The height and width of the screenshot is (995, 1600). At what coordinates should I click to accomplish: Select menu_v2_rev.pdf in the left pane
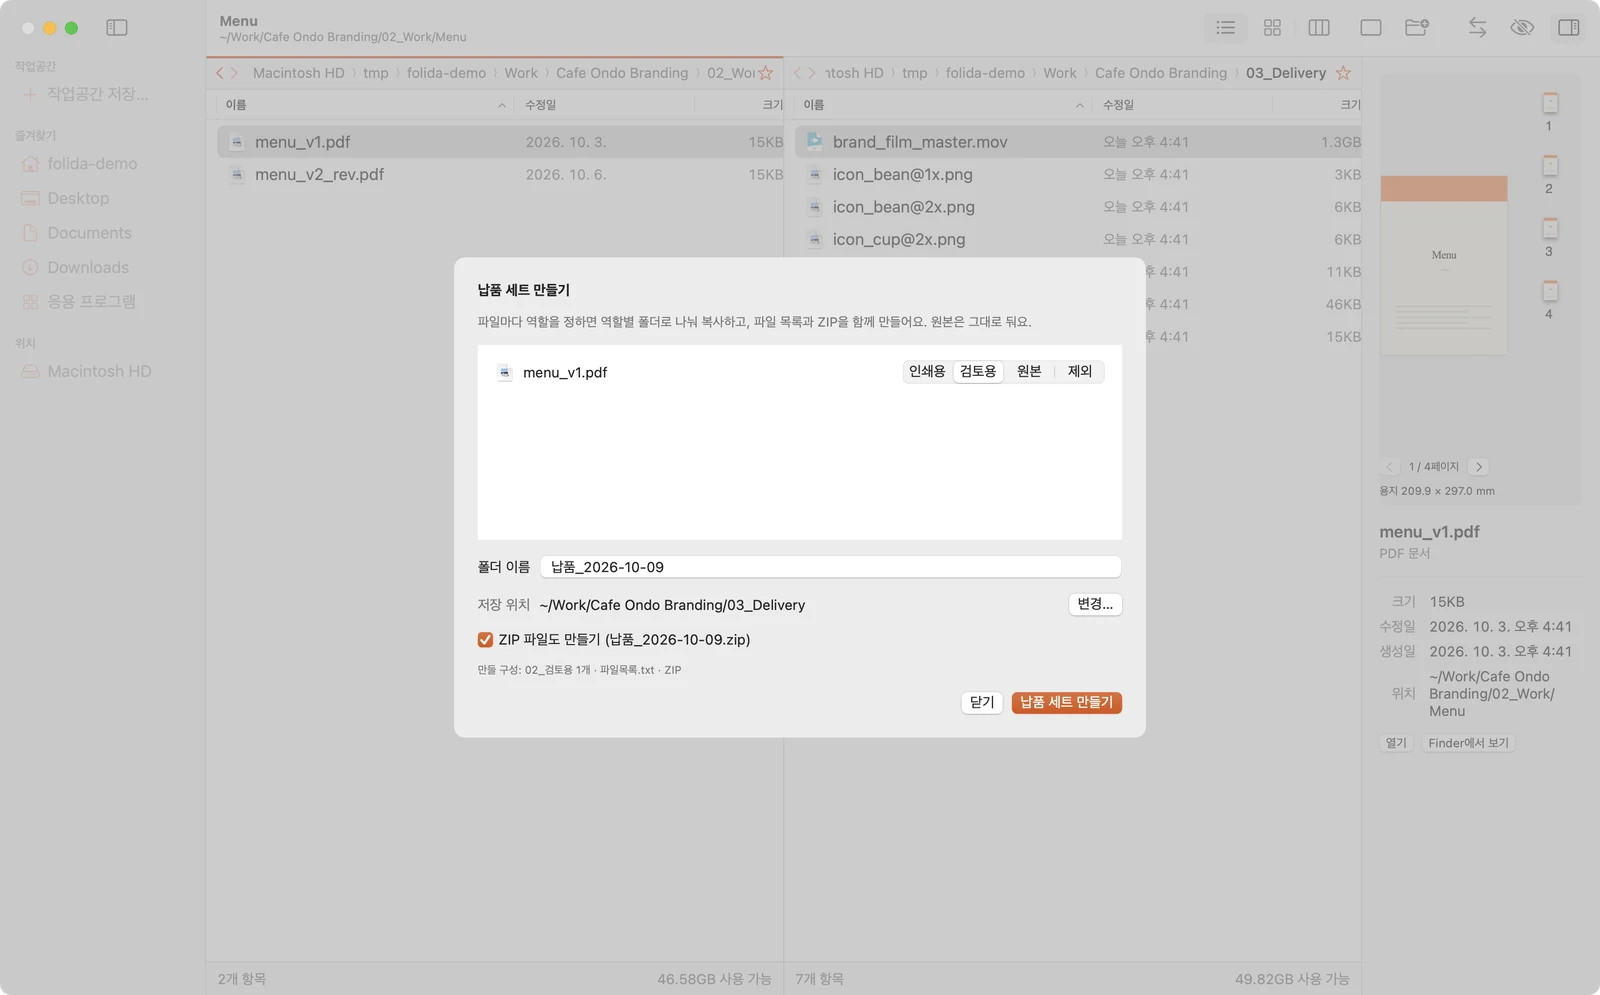(500, 175)
